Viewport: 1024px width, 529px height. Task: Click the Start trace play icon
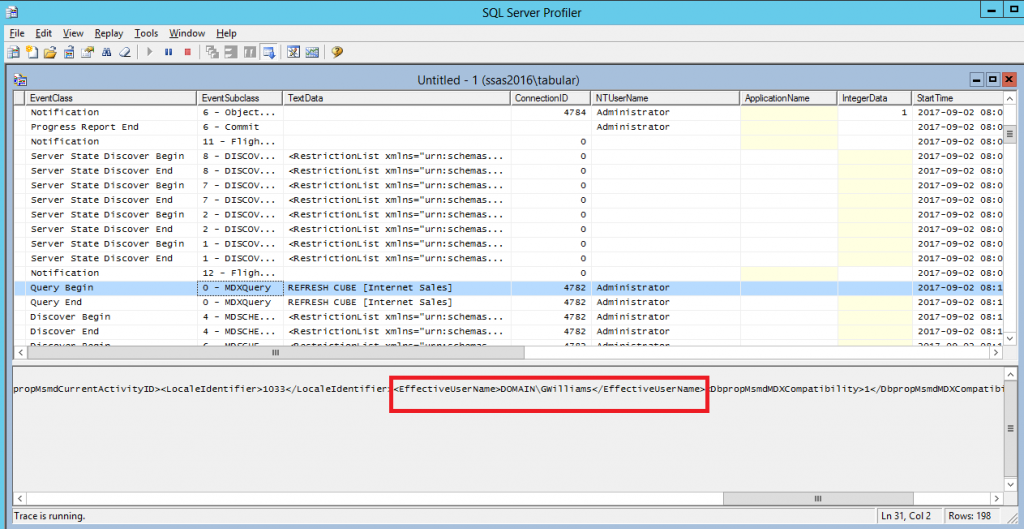point(150,52)
